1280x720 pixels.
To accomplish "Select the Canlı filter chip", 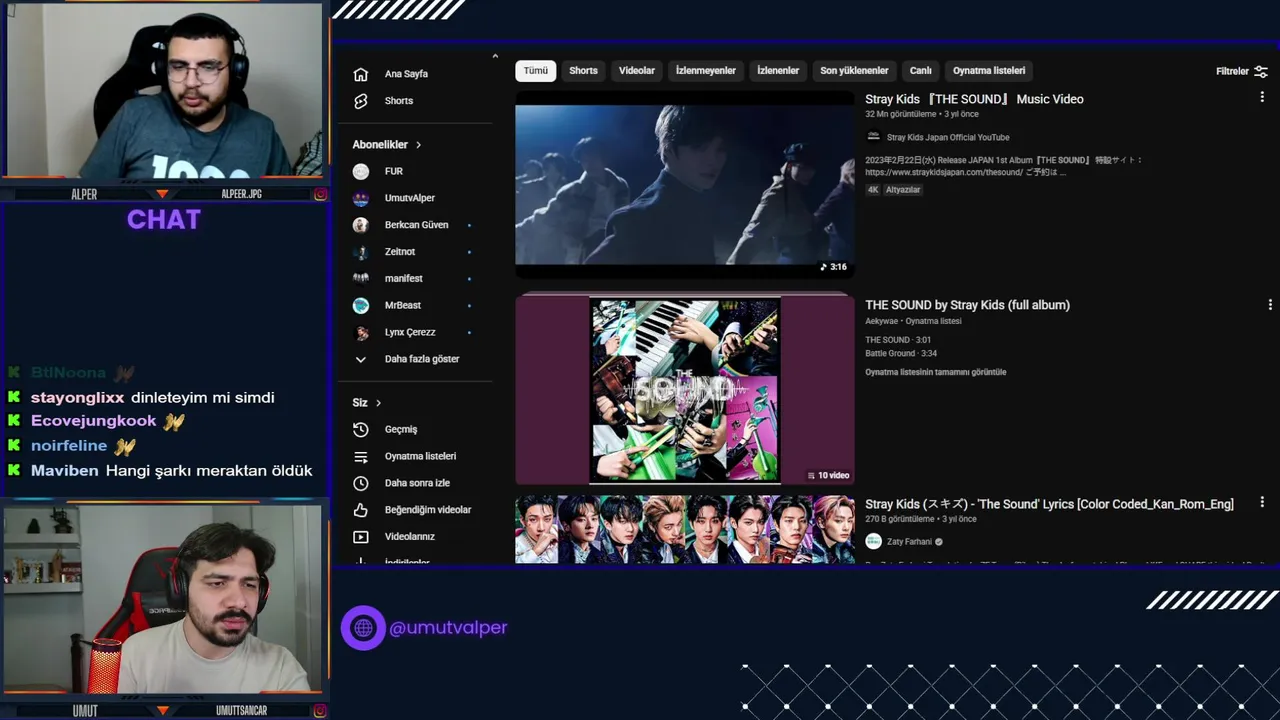I will pyautogui.click(x=921, y=71).
